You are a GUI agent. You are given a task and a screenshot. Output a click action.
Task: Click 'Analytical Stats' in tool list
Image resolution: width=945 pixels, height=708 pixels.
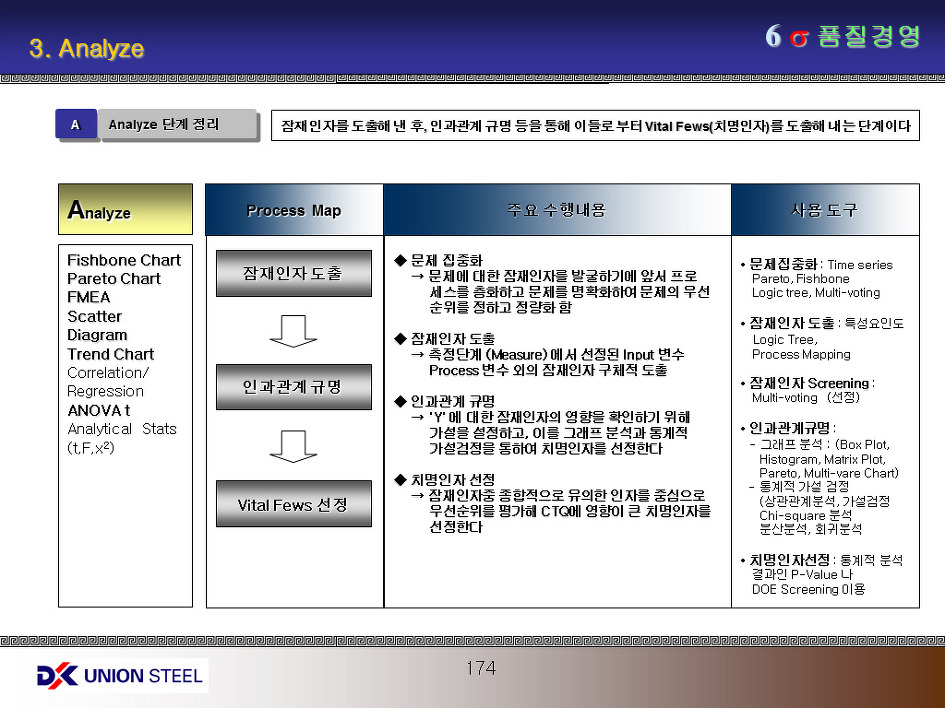pyautogui.click(x=122, y=429)
